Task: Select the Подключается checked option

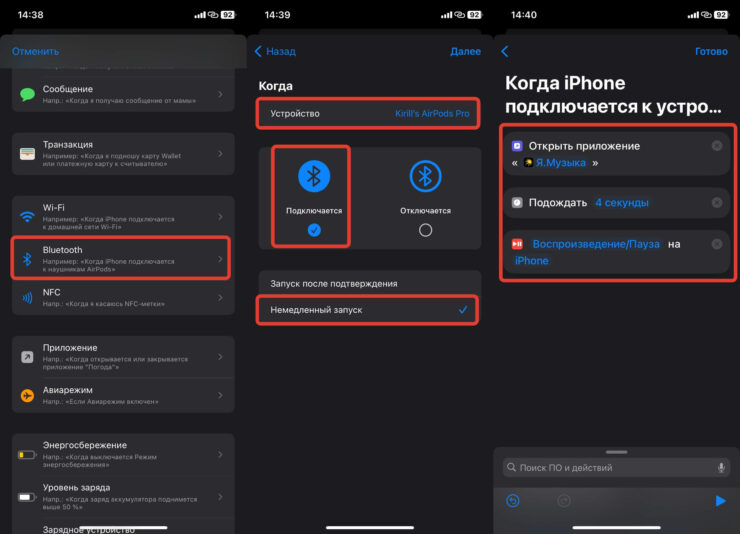Action: 313,230
